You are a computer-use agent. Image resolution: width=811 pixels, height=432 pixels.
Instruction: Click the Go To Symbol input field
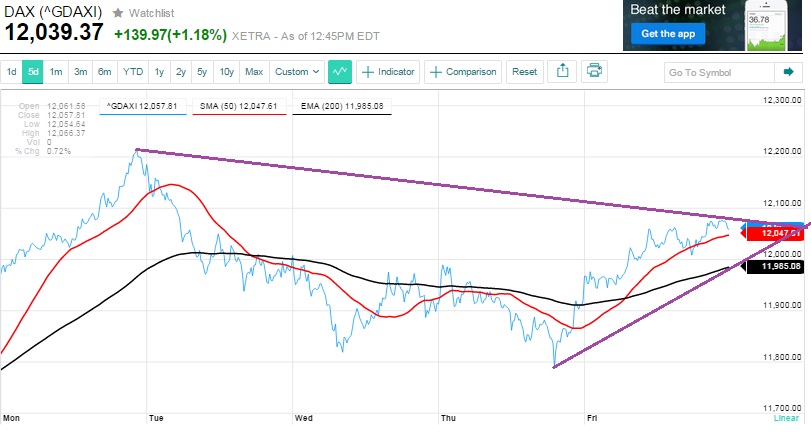pyautogui.click(x=720, y=72)
